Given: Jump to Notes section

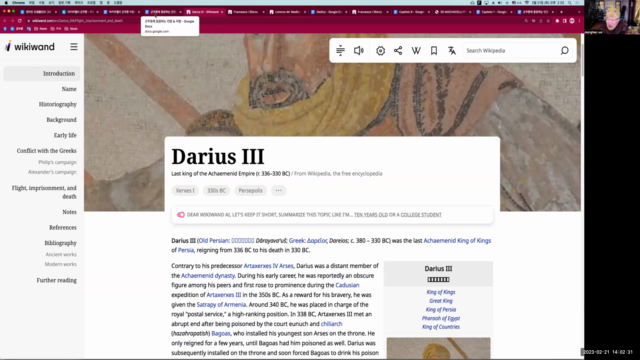Looking at the screenshot, I should click(69, 212).
